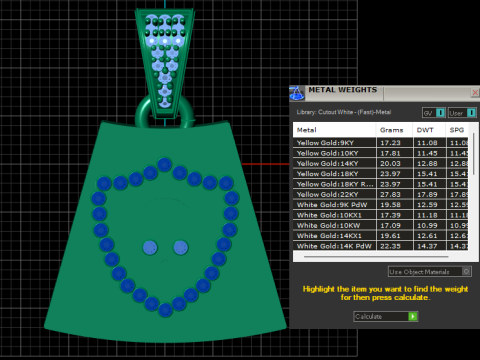Close the Metal Weights dialog
Viewport: 480px width, 360px height.
click(475, 93)
